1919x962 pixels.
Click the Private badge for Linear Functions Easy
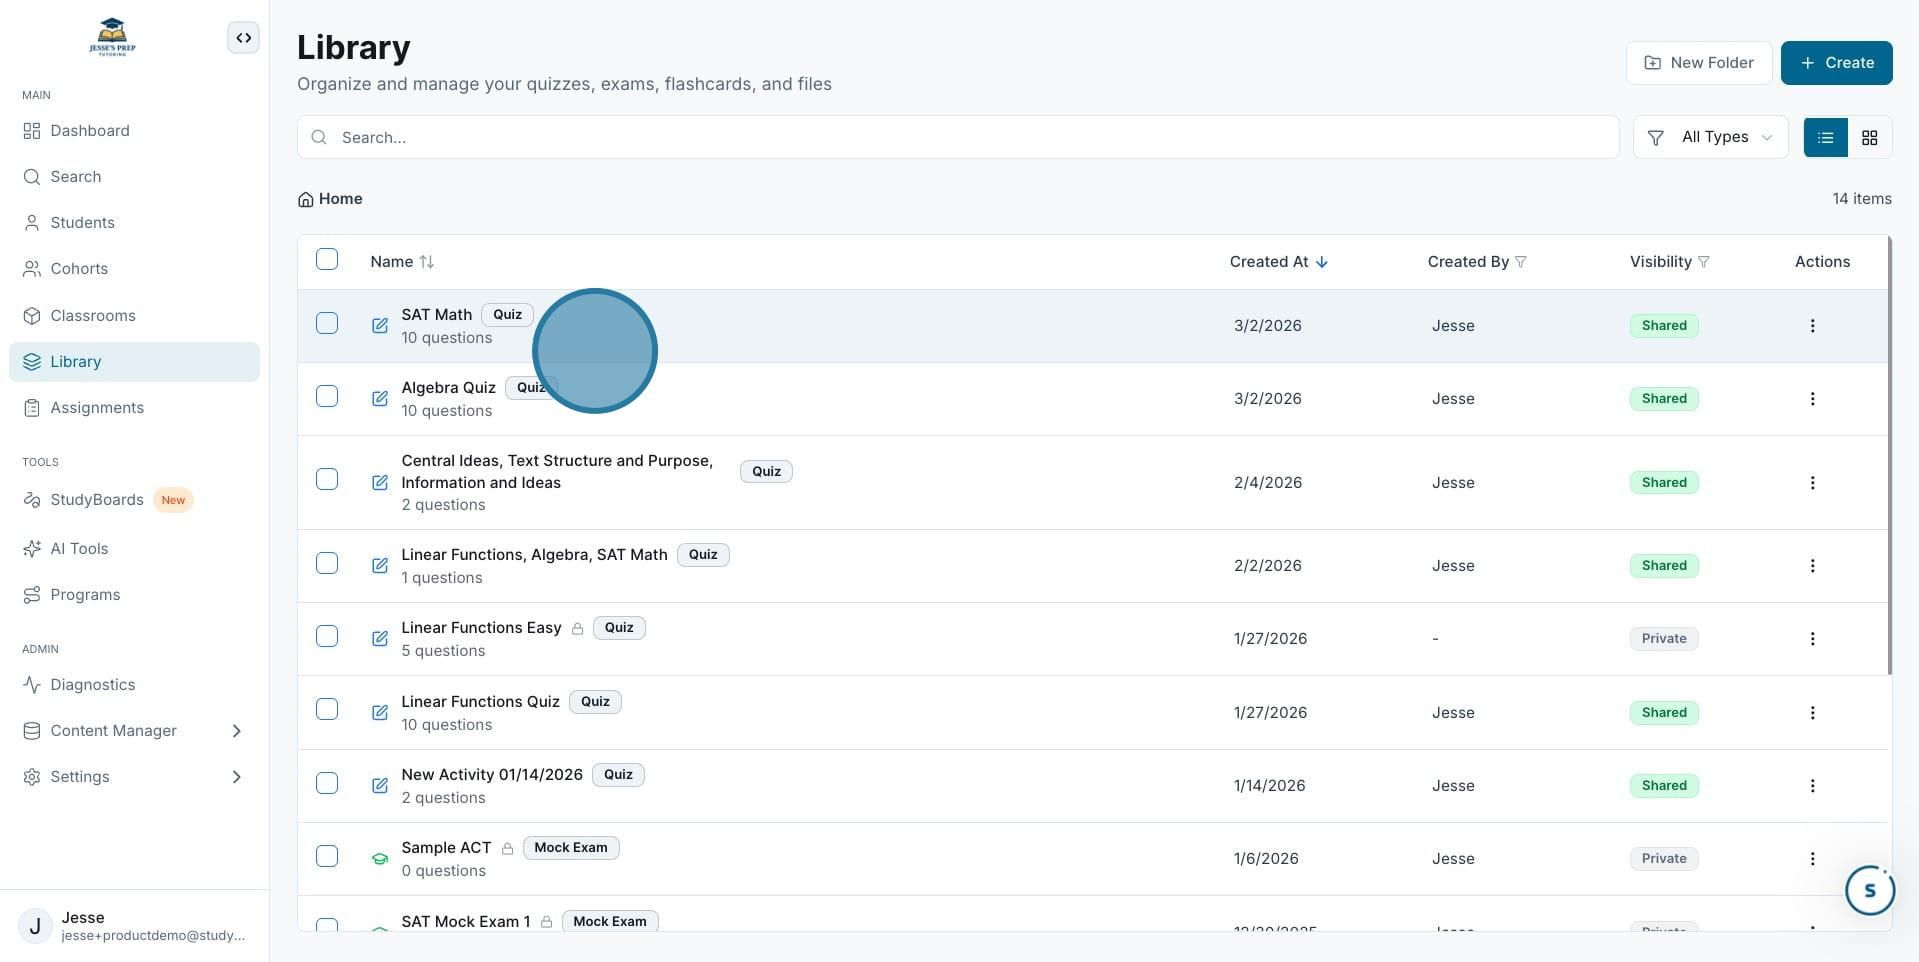pyautogui.click(x=1664, y=639)
